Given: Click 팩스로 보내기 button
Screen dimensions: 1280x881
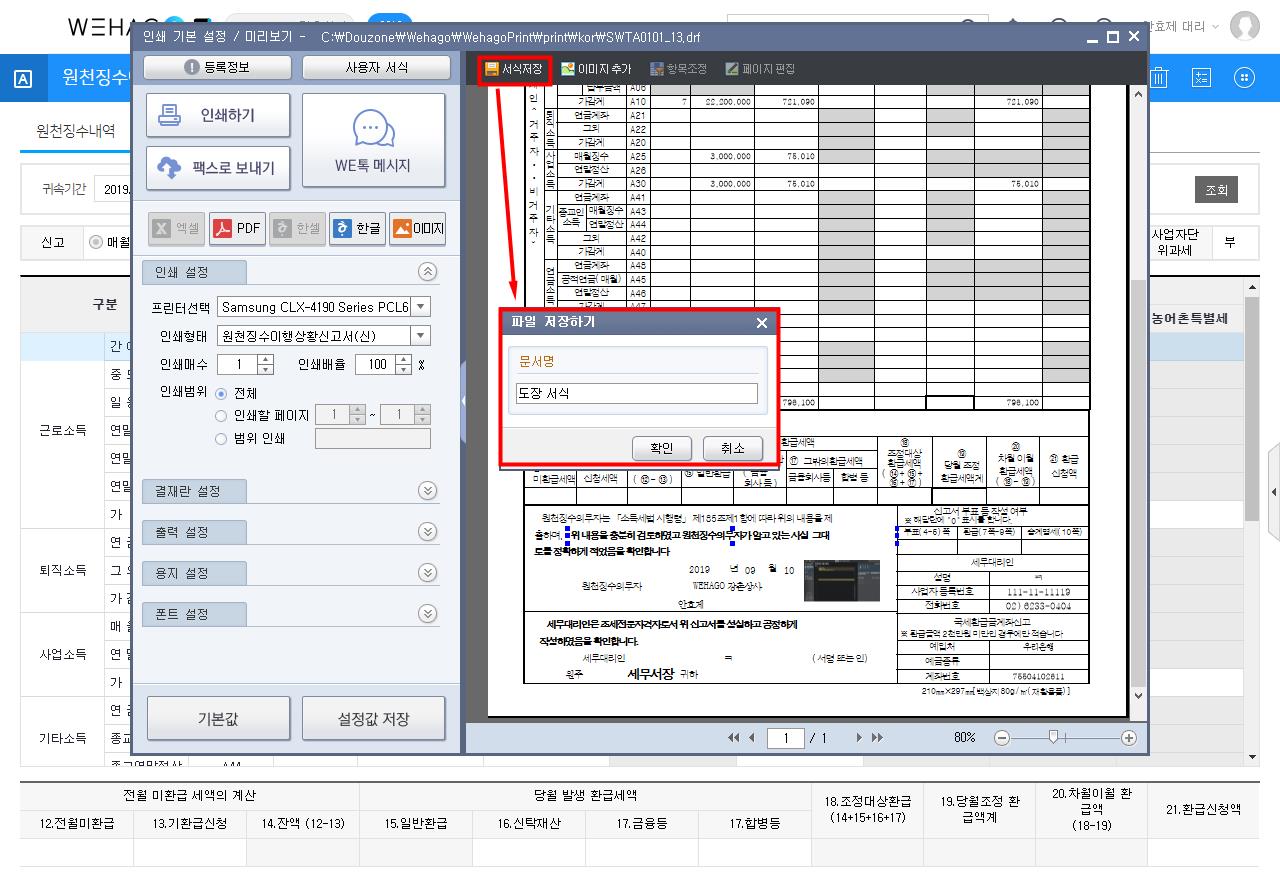Looking at the screenshot, I should [x=218, y=167].
